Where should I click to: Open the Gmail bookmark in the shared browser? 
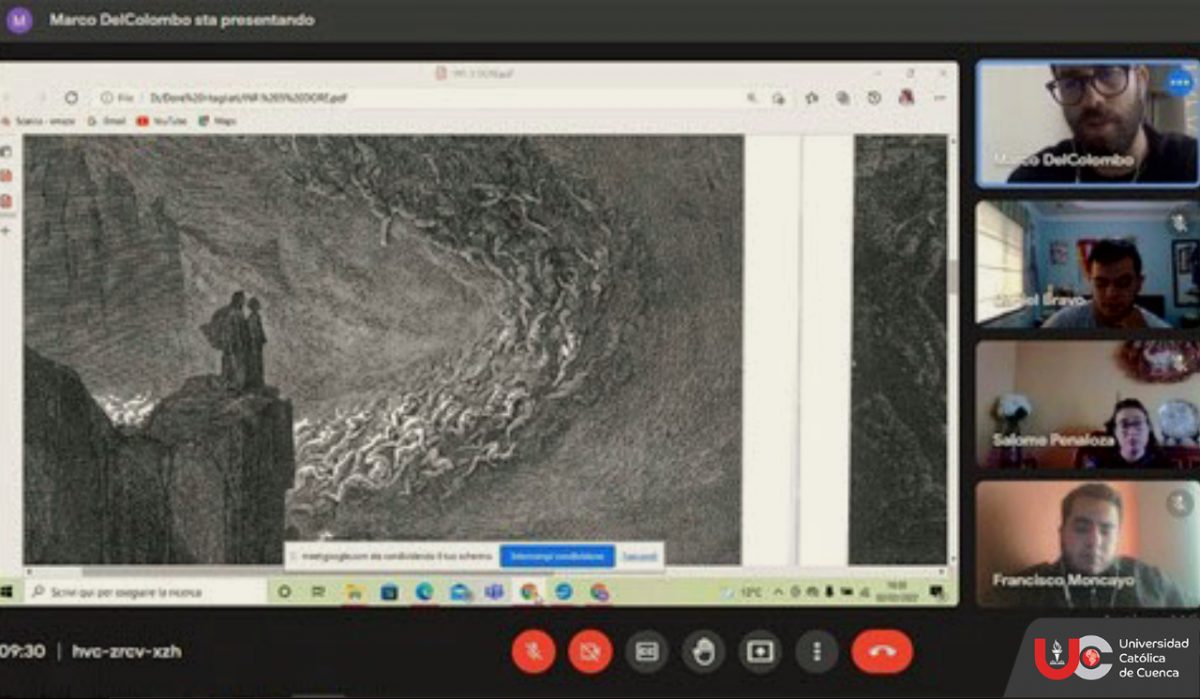pyautogui.click(x=106, y=121)
